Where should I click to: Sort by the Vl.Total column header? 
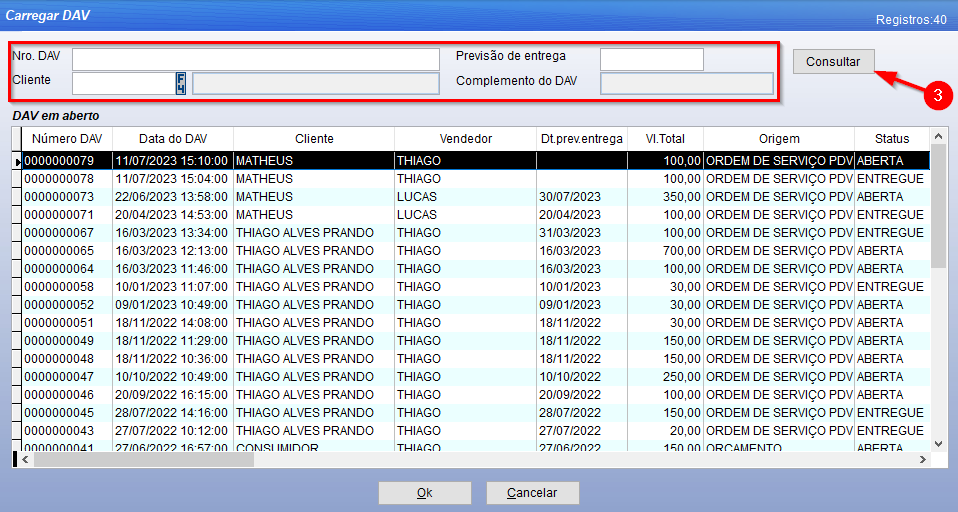click(665, 138)
